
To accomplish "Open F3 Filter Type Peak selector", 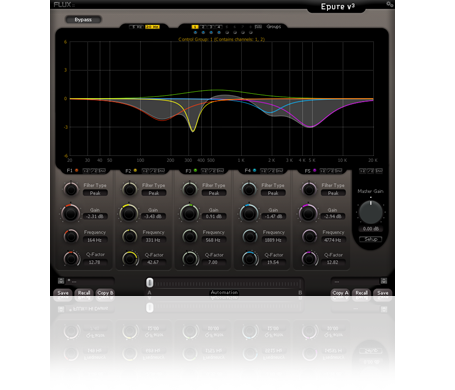I will [x=214, y=193].
